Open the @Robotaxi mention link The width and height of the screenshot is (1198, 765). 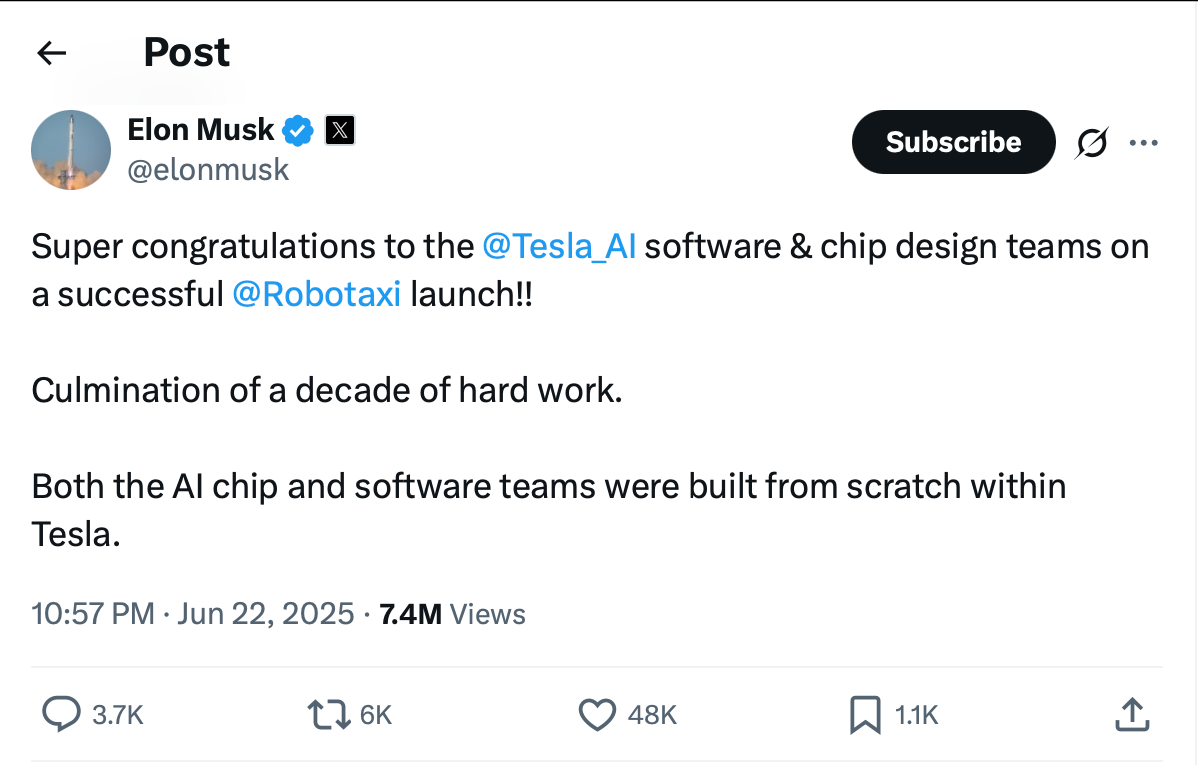click(x=316, y=294)
